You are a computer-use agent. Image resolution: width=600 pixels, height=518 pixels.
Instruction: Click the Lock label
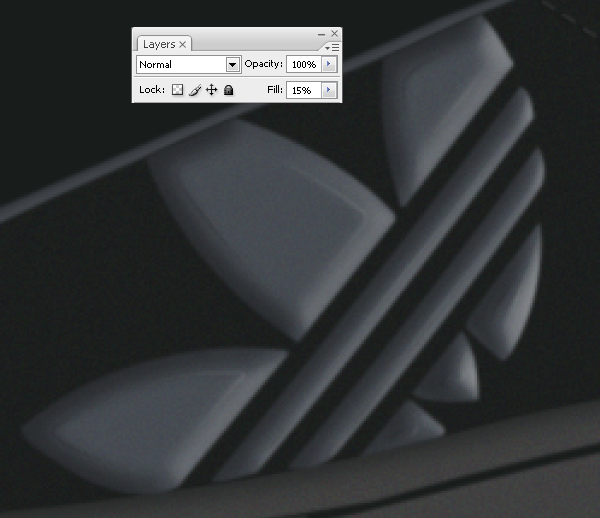[152, 90]
